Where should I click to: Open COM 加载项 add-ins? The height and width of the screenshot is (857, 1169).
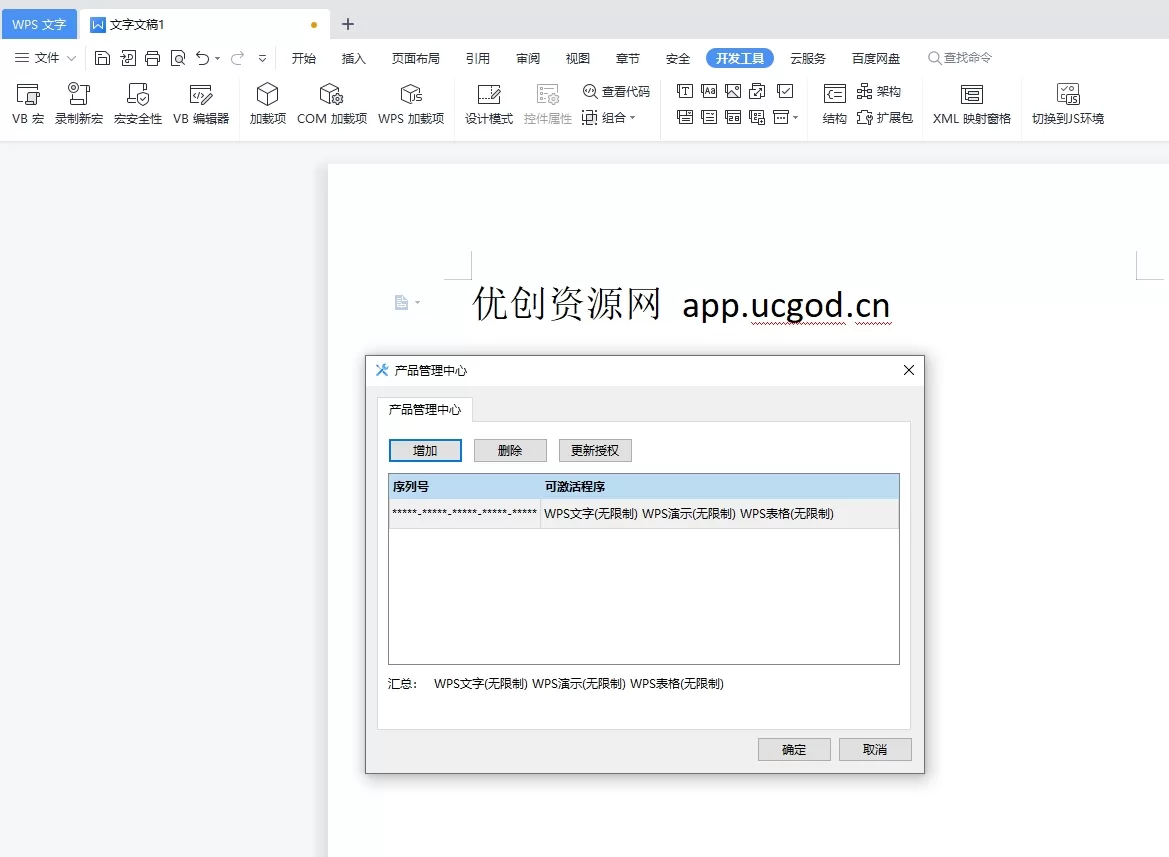point(332,103)
